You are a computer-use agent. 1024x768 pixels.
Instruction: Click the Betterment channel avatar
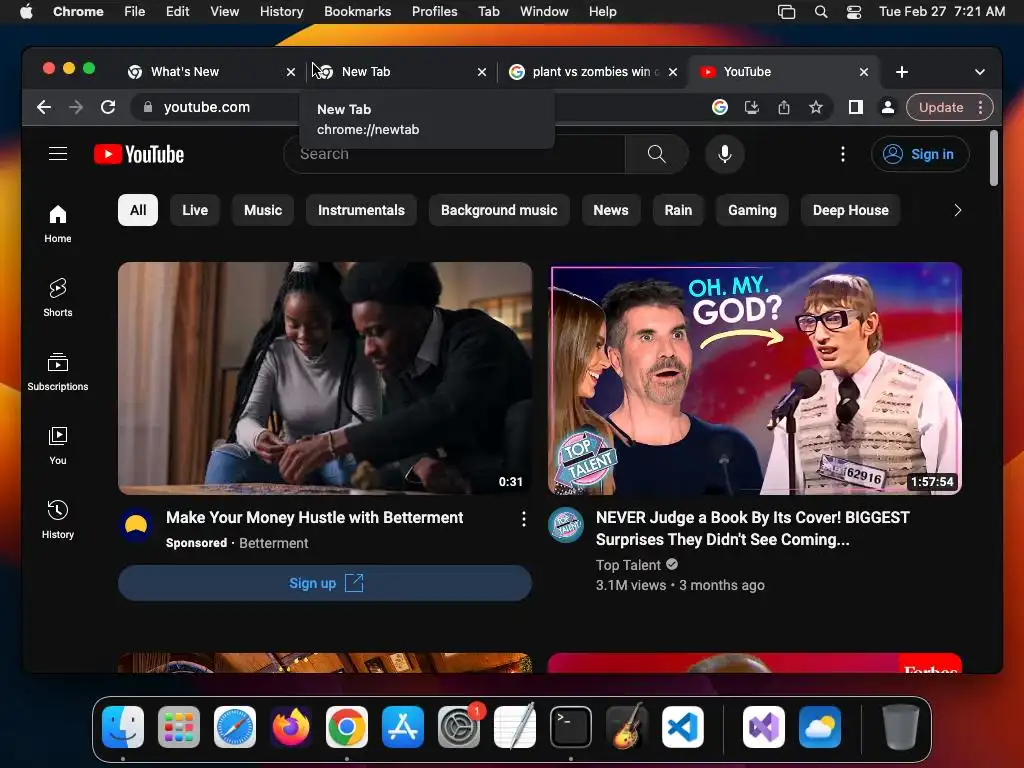coord(136,525)
